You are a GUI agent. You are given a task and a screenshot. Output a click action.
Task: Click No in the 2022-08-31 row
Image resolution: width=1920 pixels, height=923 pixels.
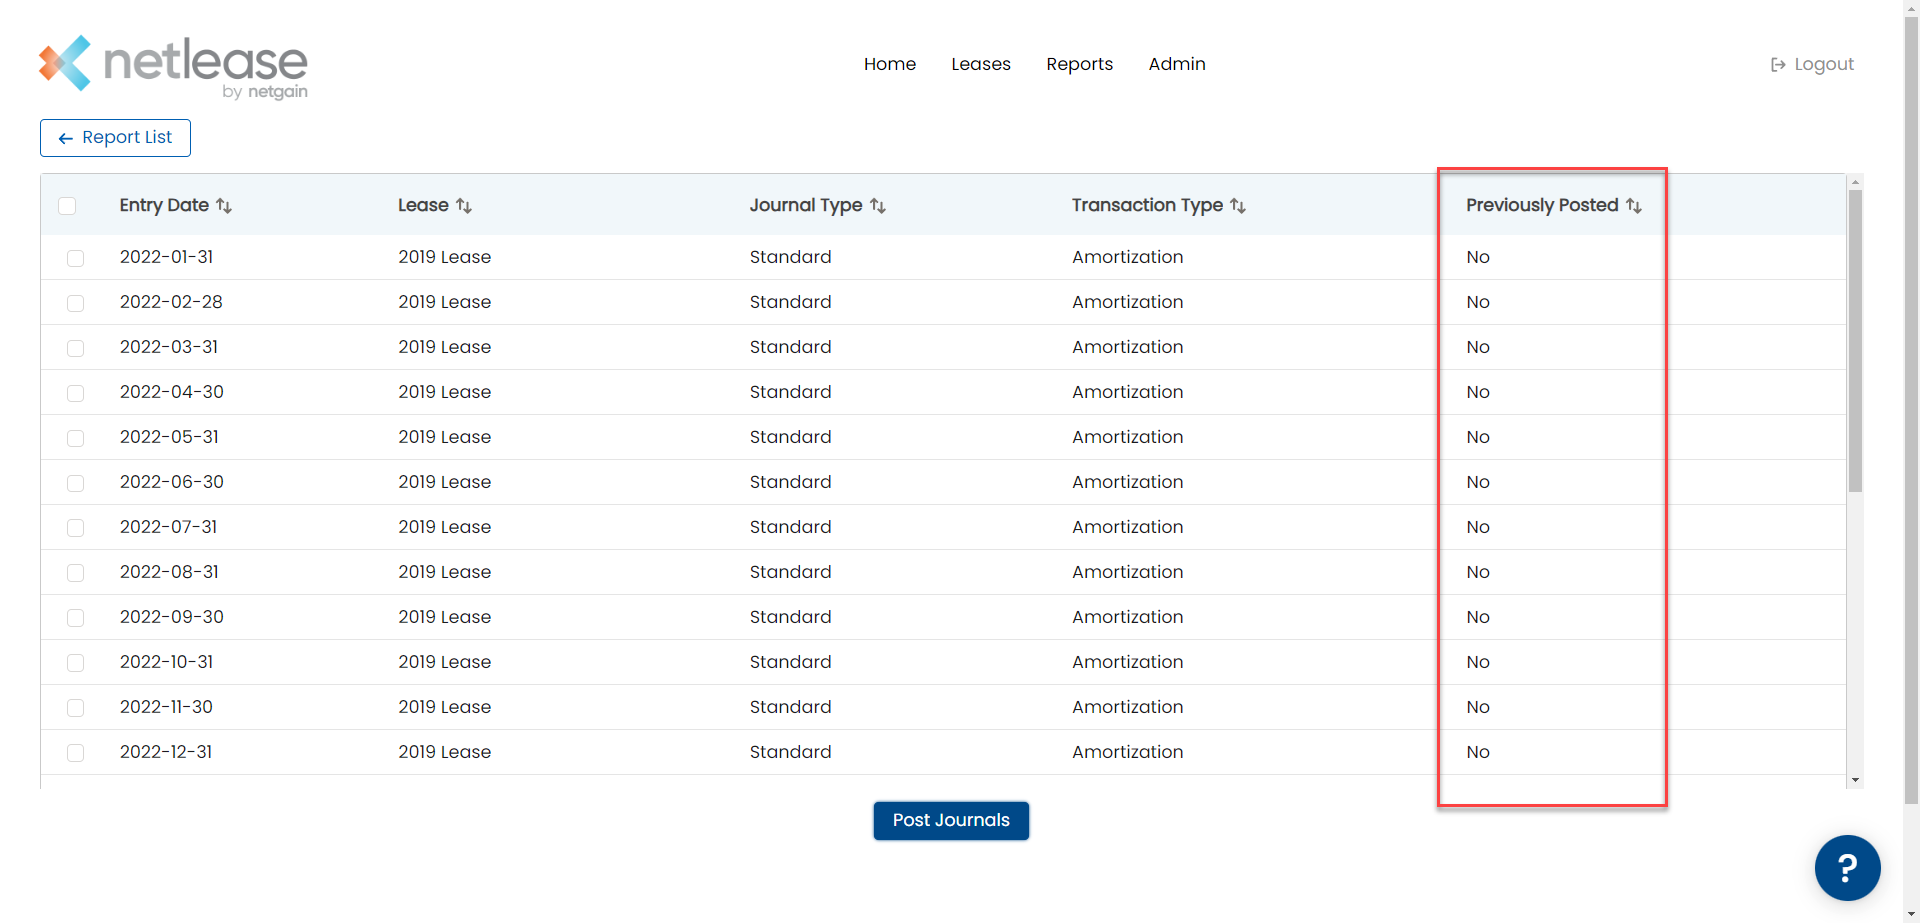point(1478,572)
